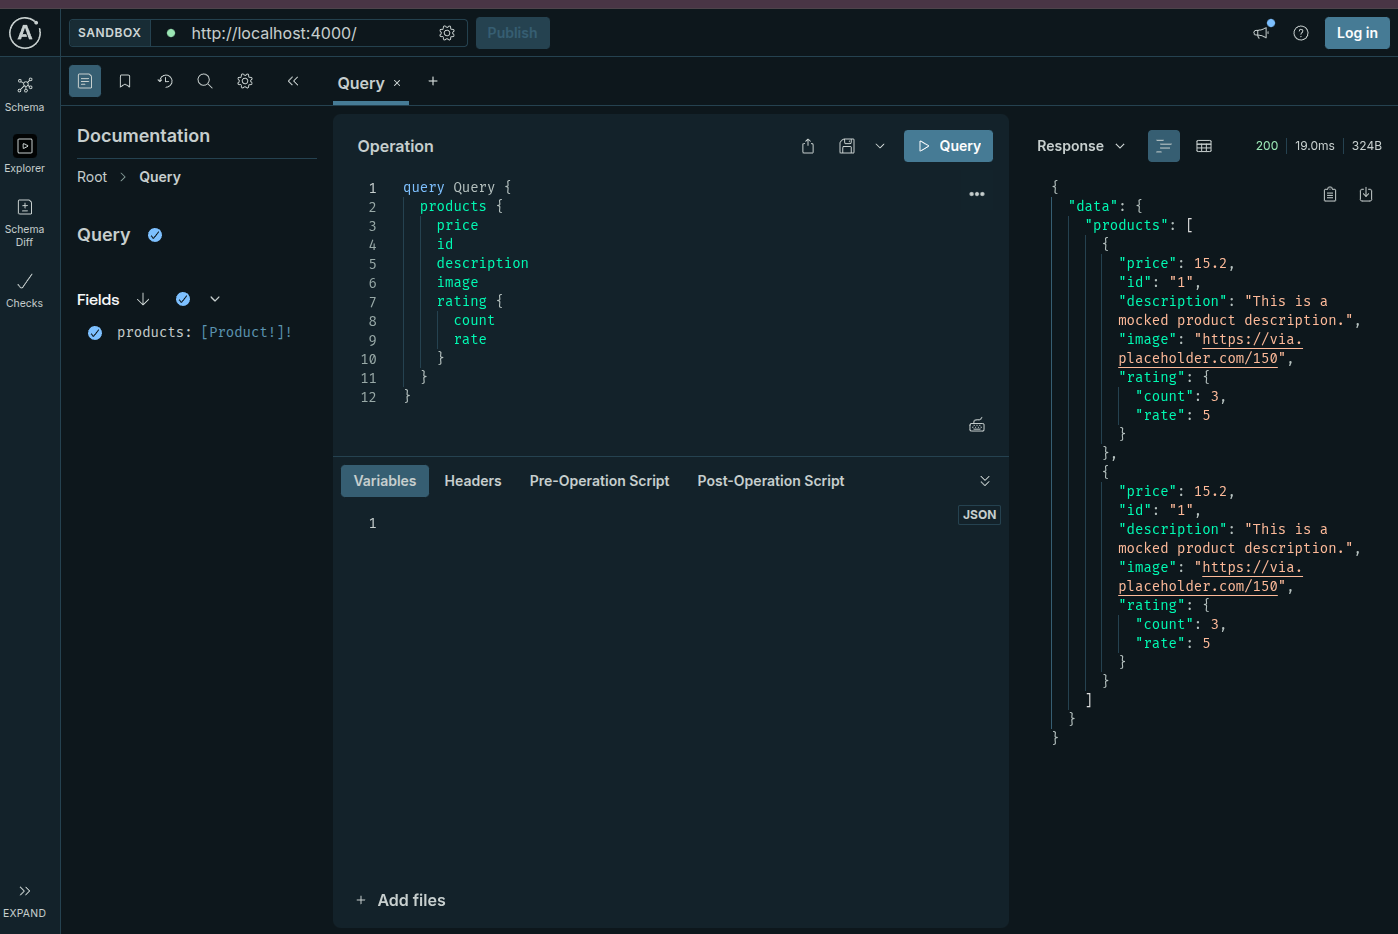Share the current operation

807,146
